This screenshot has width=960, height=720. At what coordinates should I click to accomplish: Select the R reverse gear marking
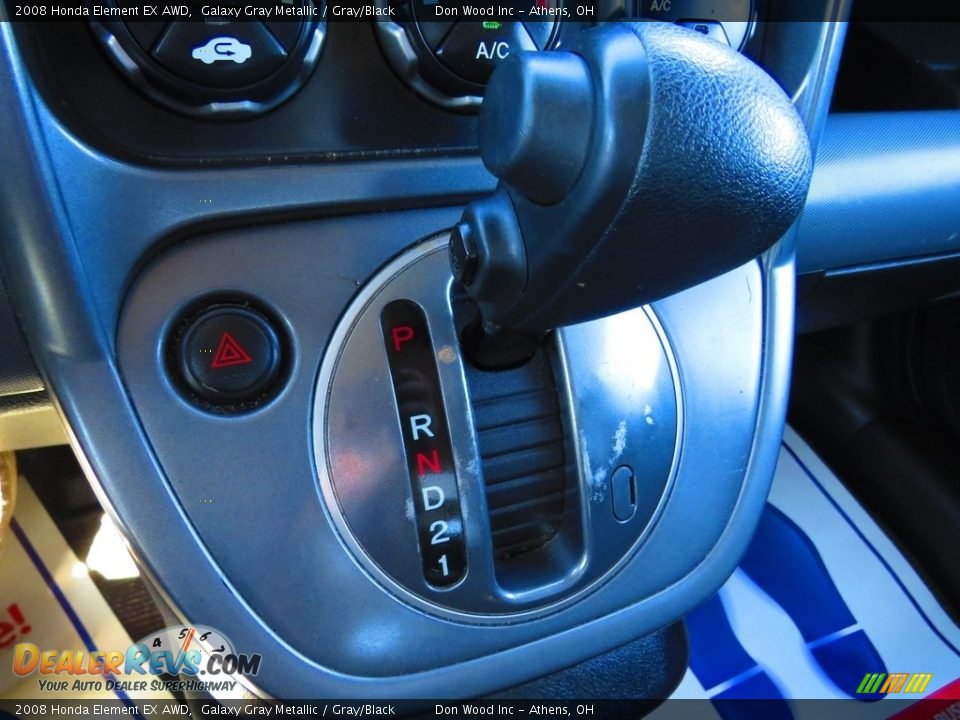point(421,427)
